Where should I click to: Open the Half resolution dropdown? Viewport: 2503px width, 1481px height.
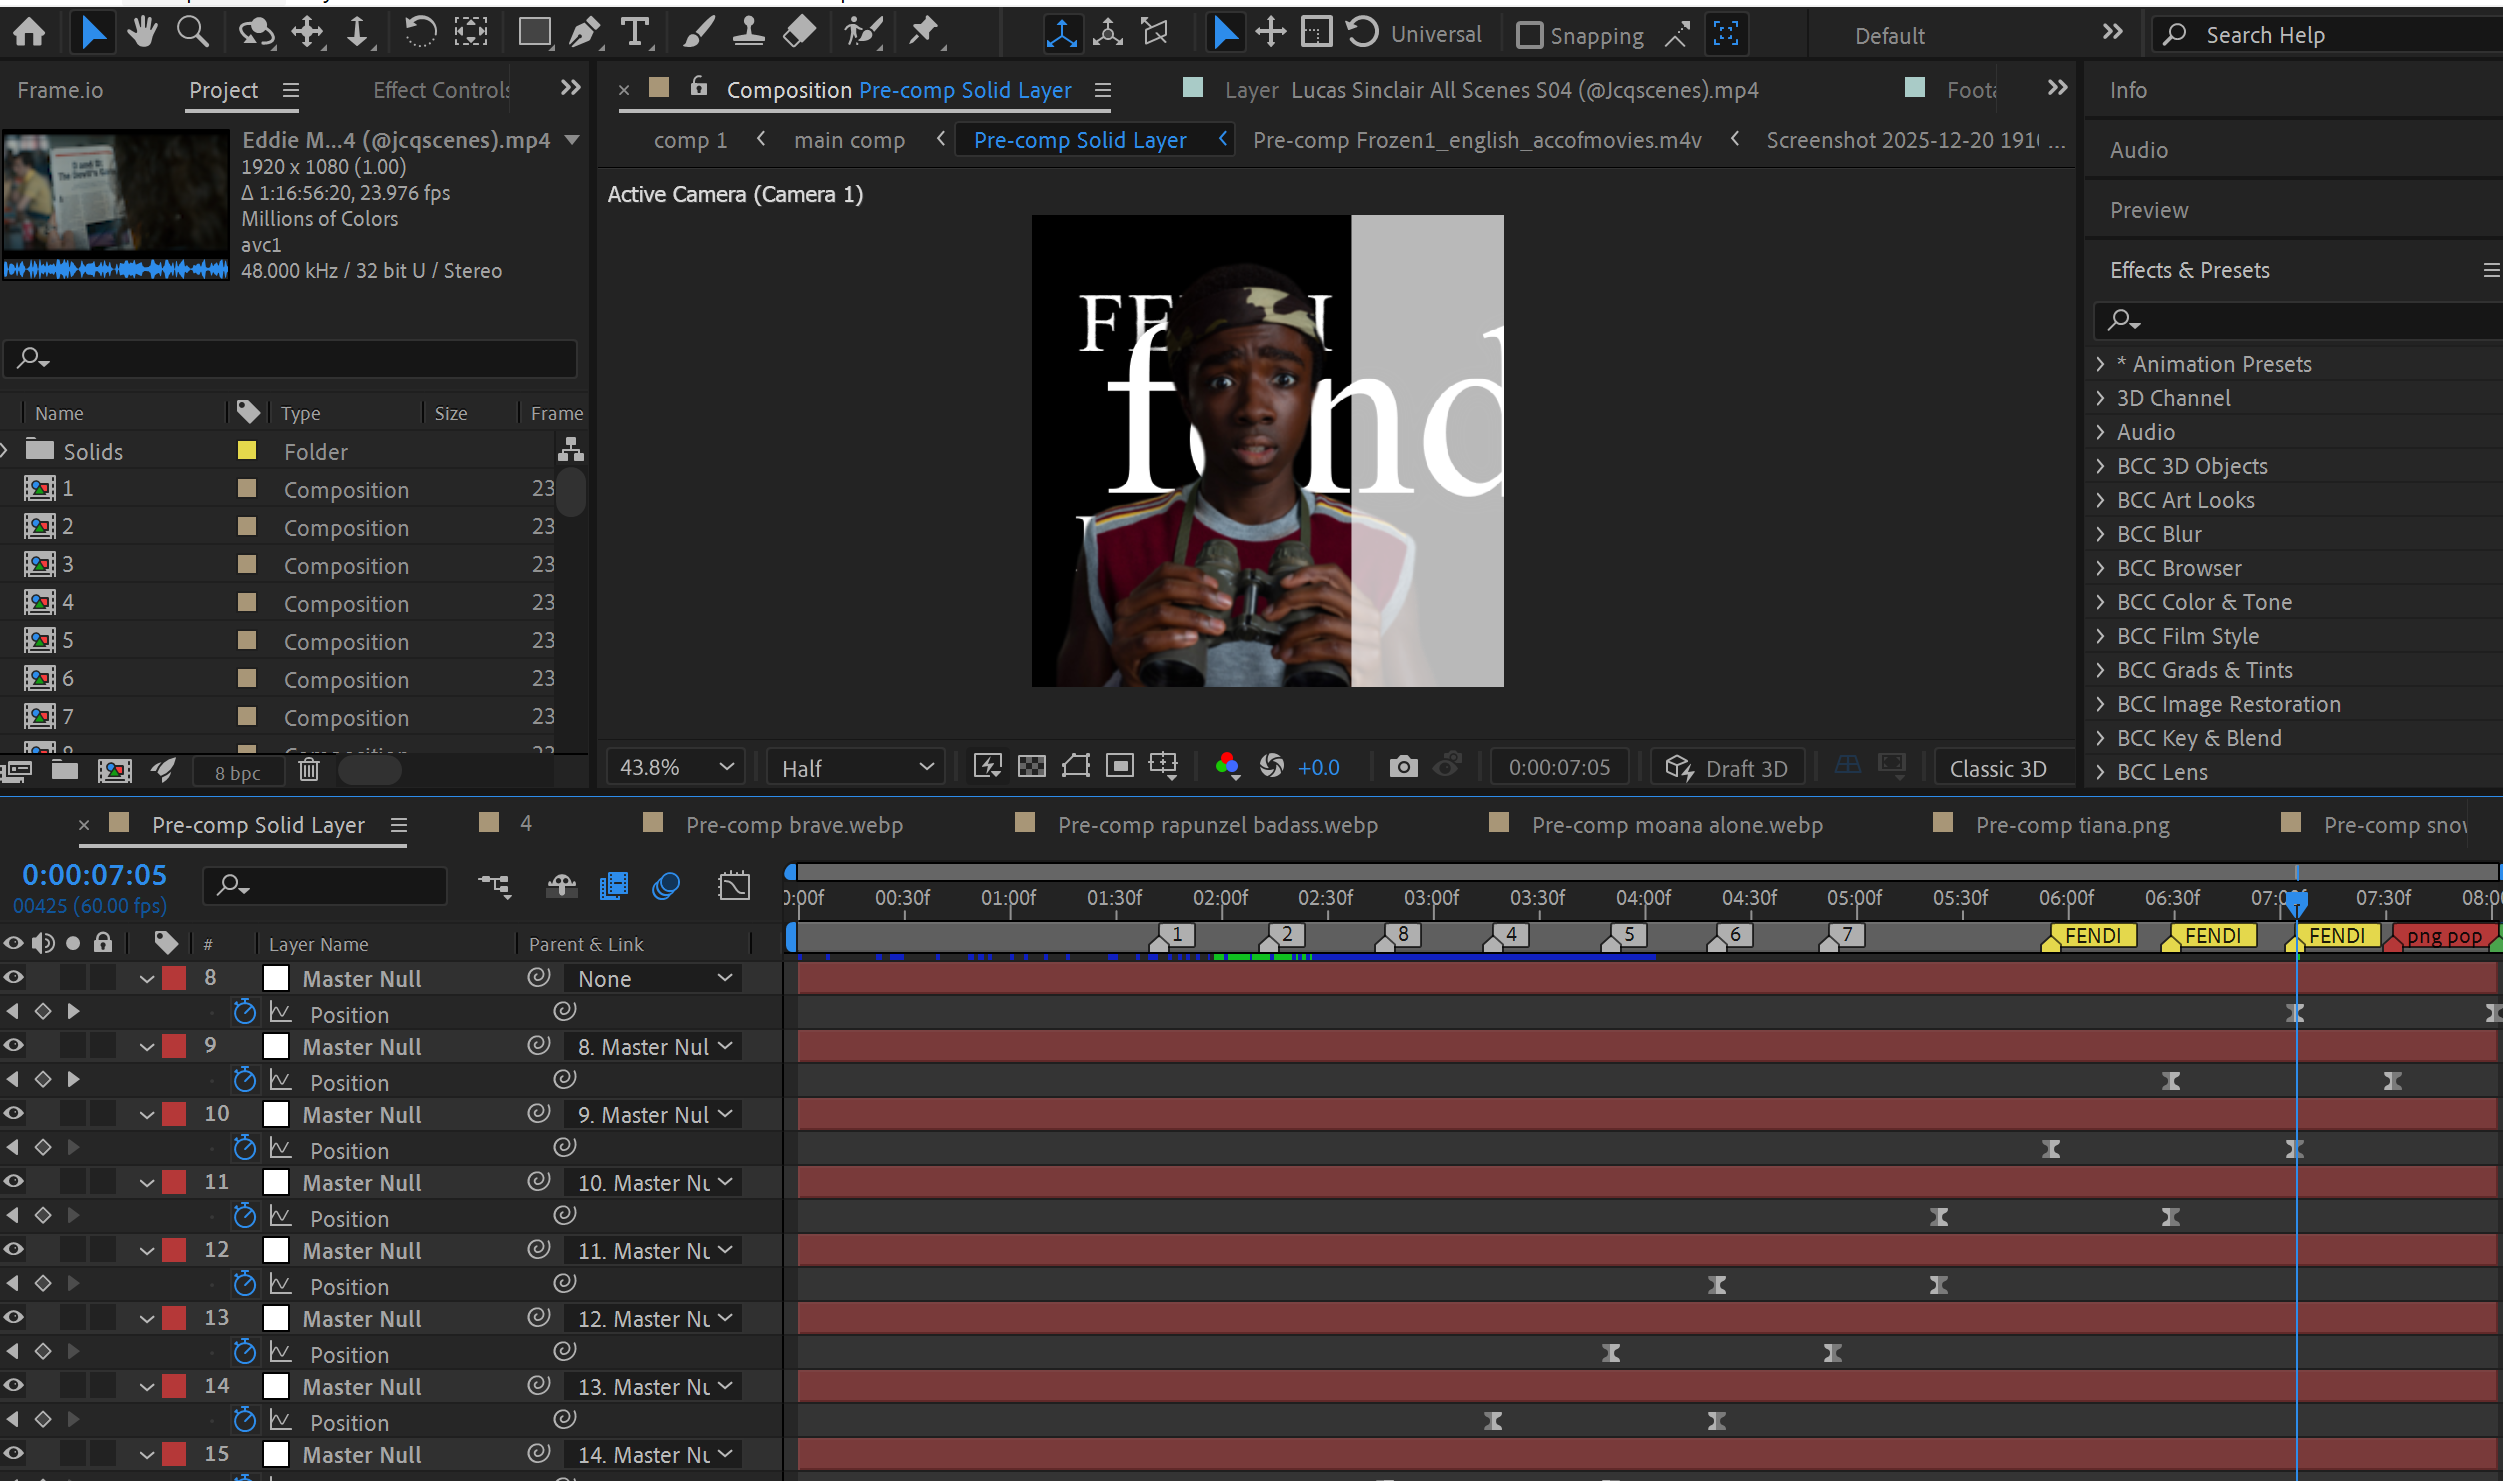(856, 768)
